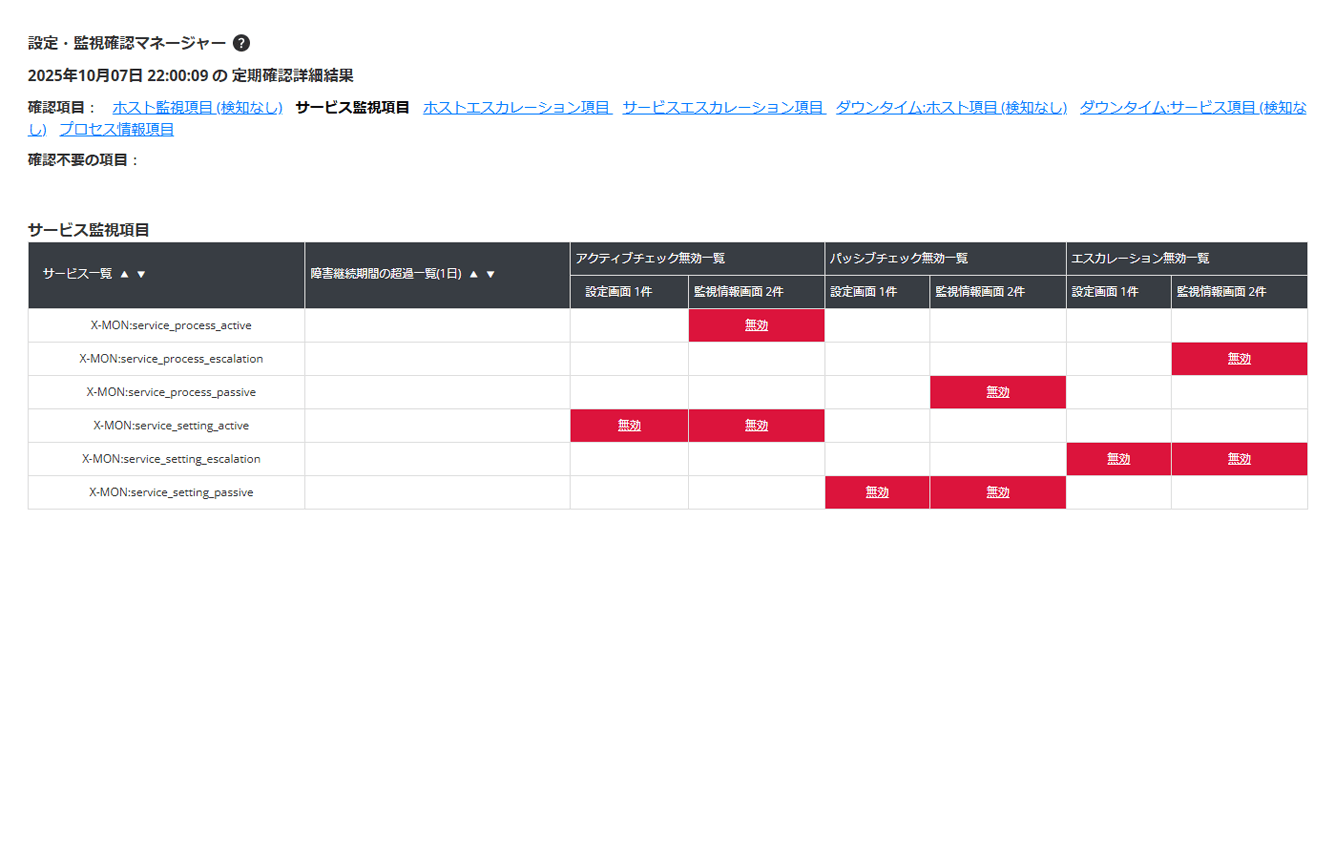The height and width of the screenshot is (863, 1329).
Task: Open the プロセス情報項目 link
Action: 116,129
